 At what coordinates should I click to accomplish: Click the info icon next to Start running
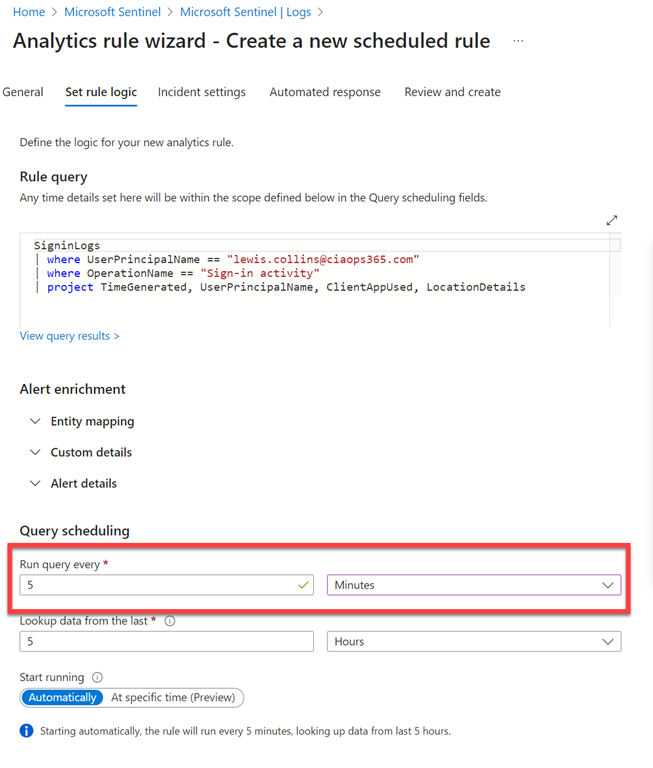pos(97,677)
